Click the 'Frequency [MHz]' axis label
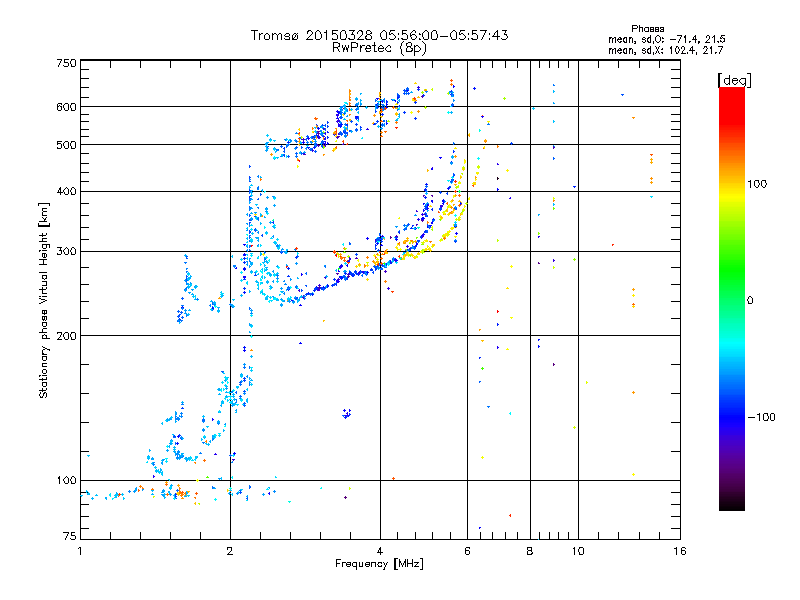 click(x=379, y=564)
